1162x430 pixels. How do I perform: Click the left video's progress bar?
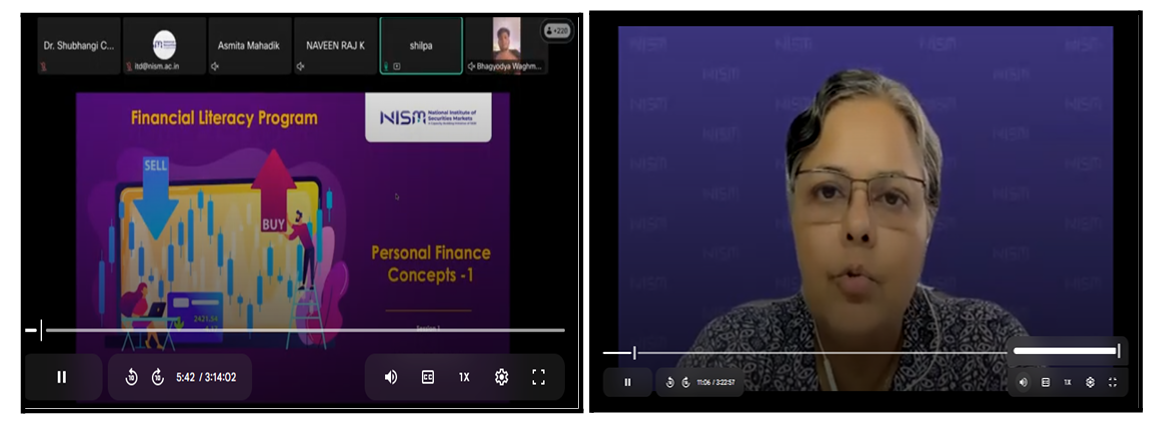pos(300,330)
